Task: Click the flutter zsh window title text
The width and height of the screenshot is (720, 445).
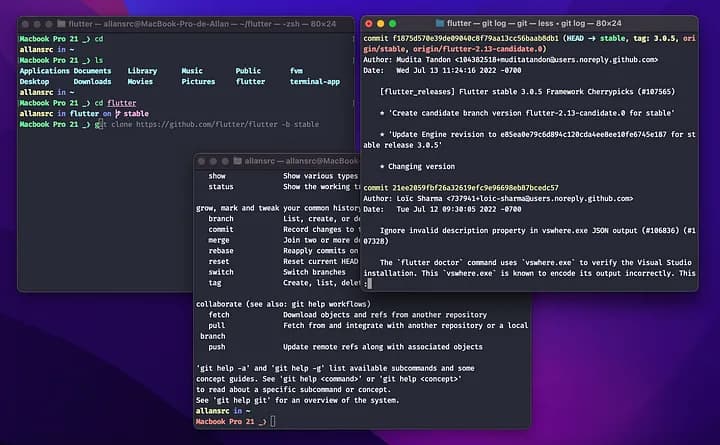Action: coord(202,24)
